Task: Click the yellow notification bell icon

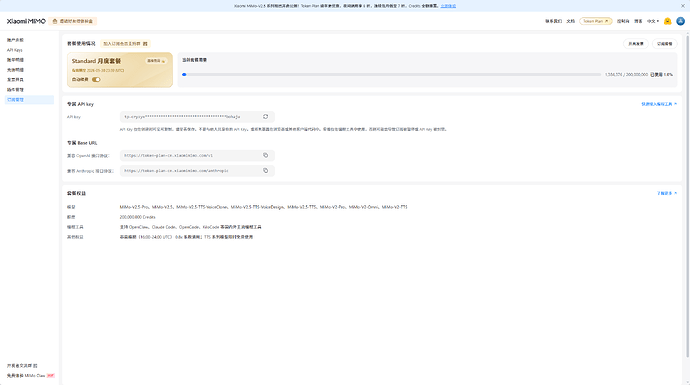Action: click(668, 21)
